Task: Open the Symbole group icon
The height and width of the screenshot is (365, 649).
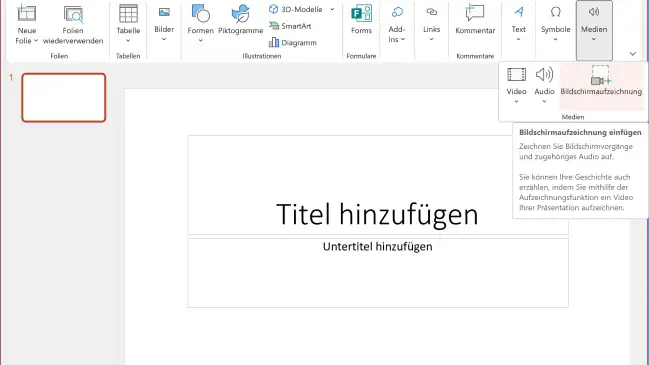Action: [x=555, y=12]
